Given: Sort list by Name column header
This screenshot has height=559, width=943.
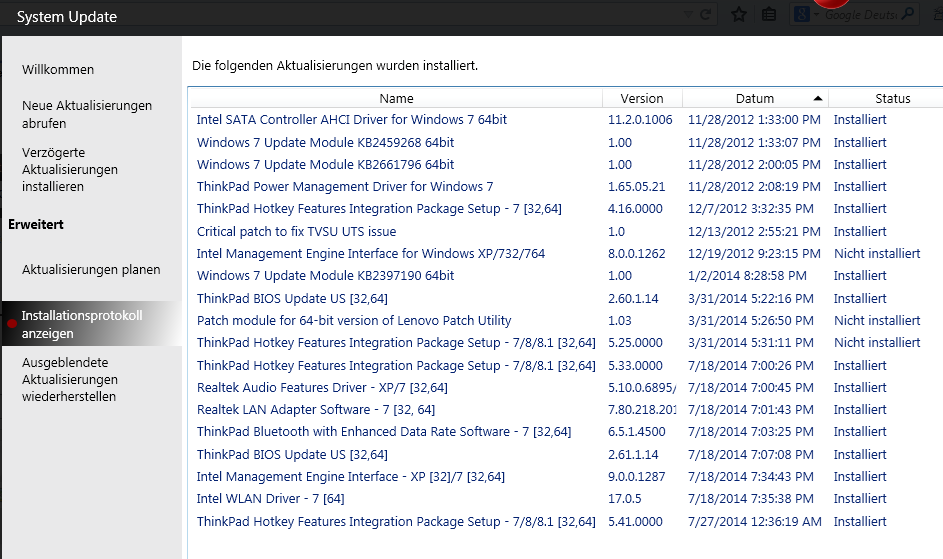Looking at the screenshot, I should coord(396,98).
